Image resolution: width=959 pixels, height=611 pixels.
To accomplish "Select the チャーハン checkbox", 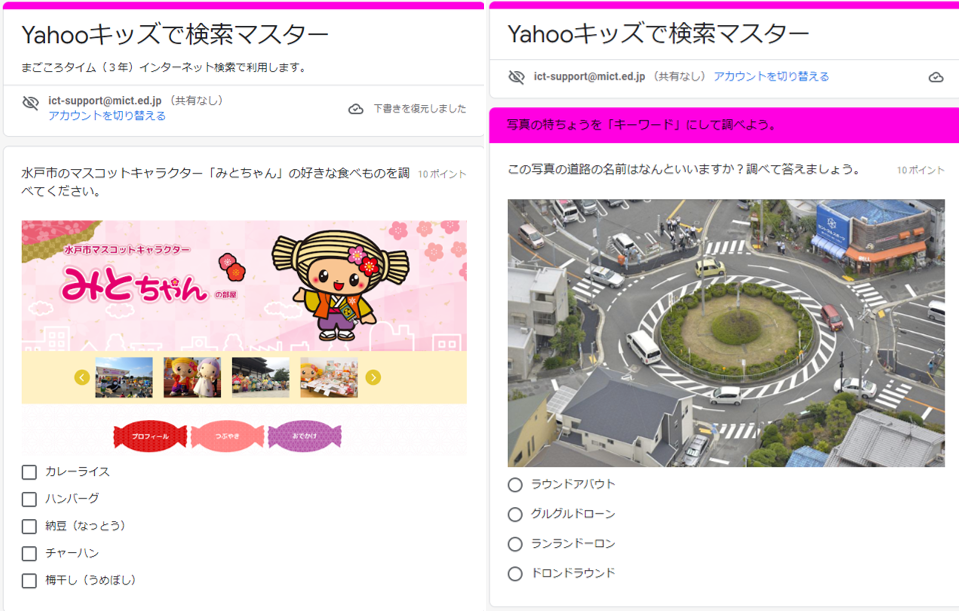I will (x=29, y=554).
